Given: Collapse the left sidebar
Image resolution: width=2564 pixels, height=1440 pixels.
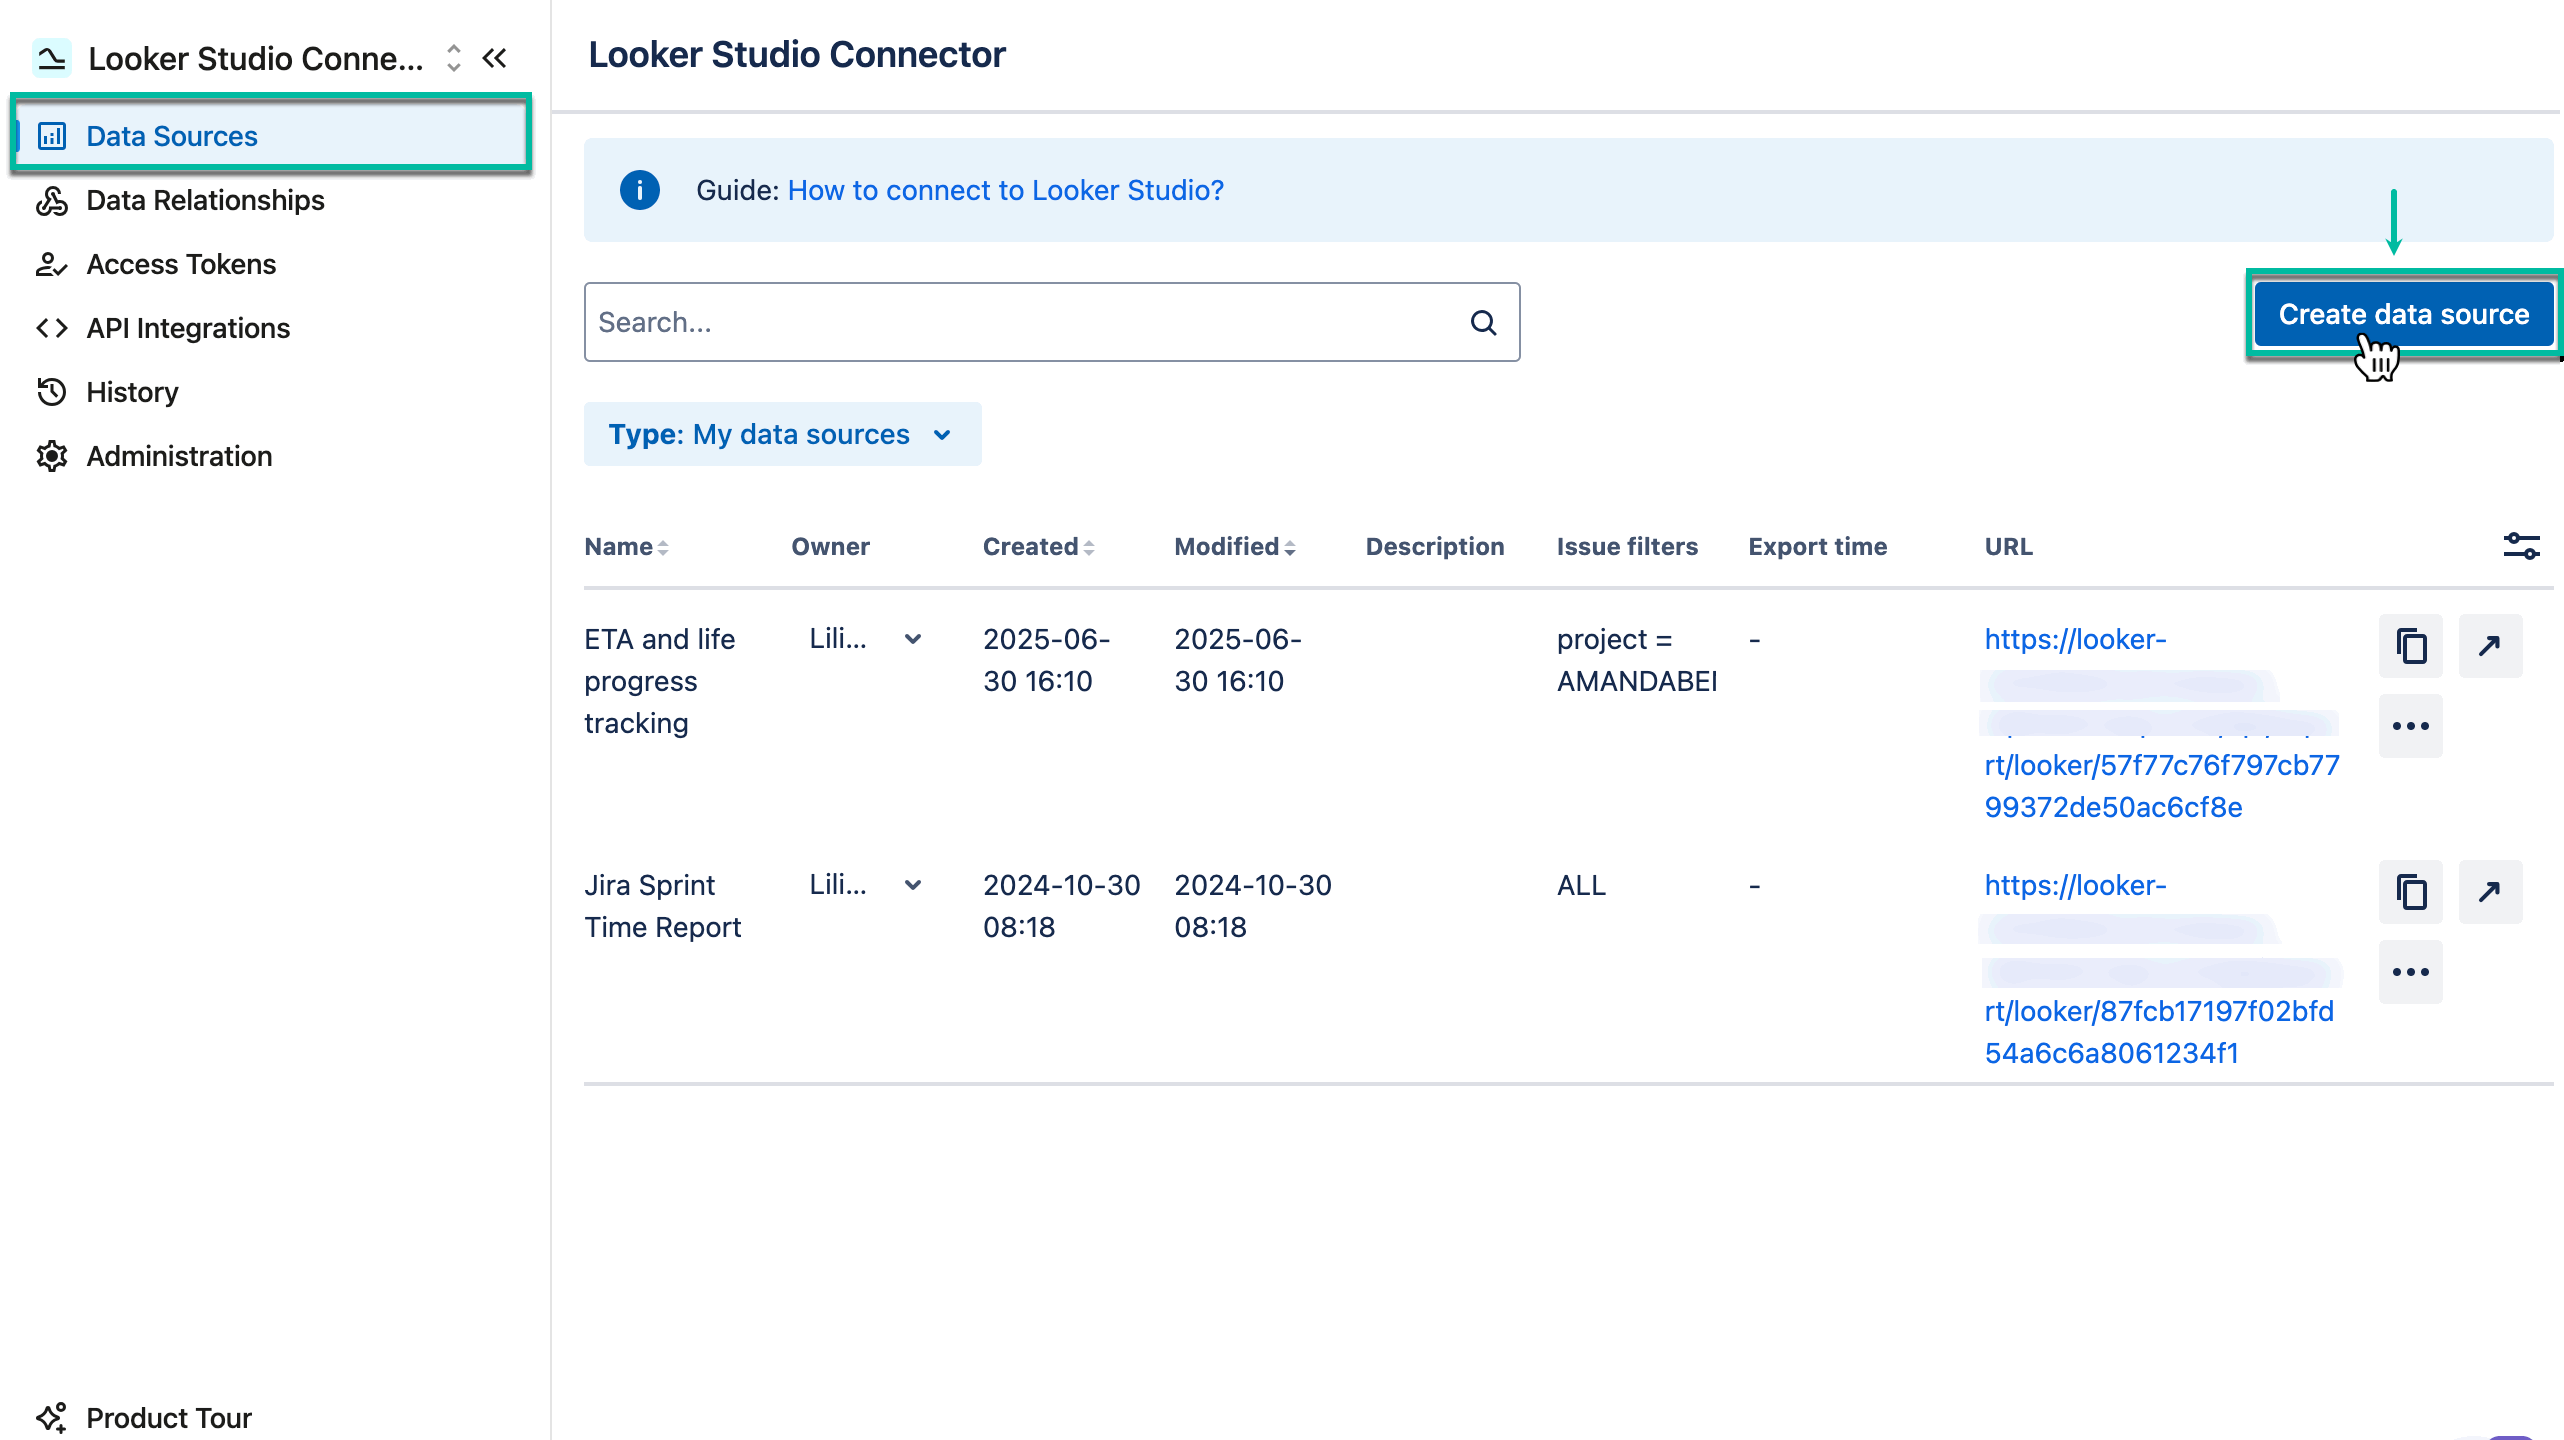Looking at the screenshot, I should 495,58.
